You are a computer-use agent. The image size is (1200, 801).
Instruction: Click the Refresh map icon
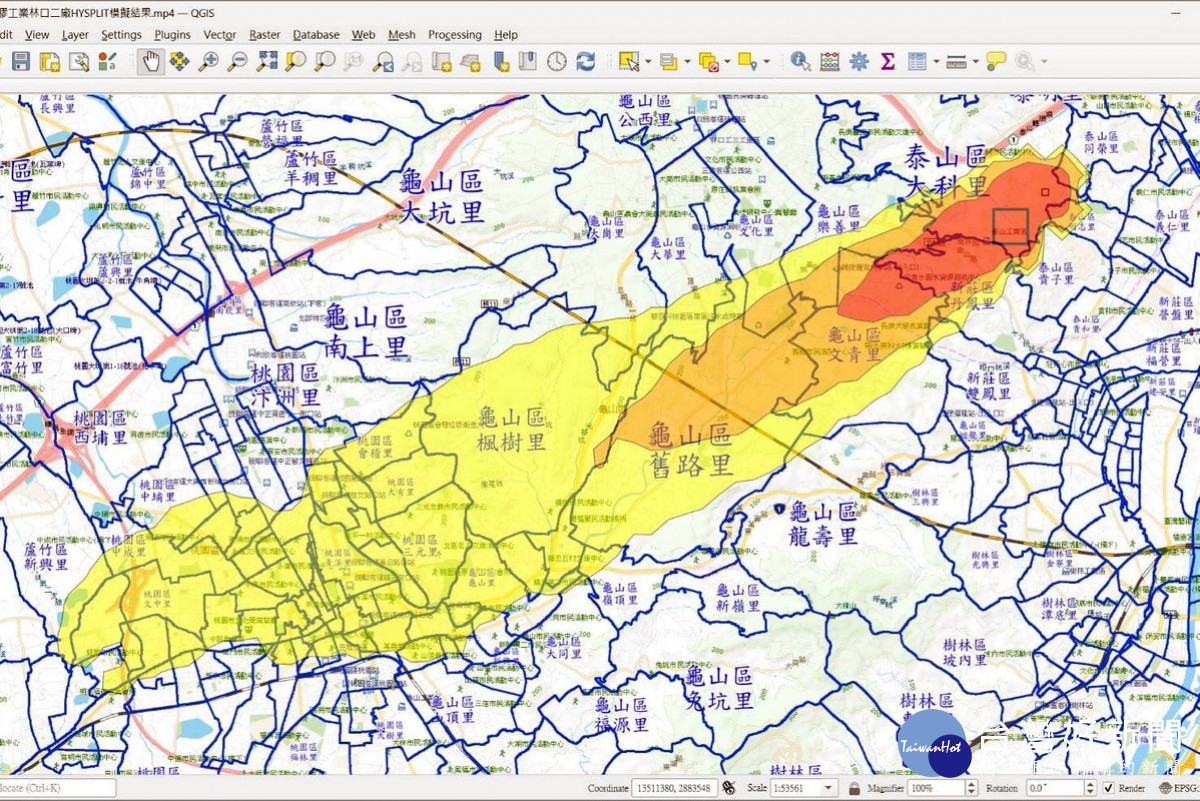[585, 62]
